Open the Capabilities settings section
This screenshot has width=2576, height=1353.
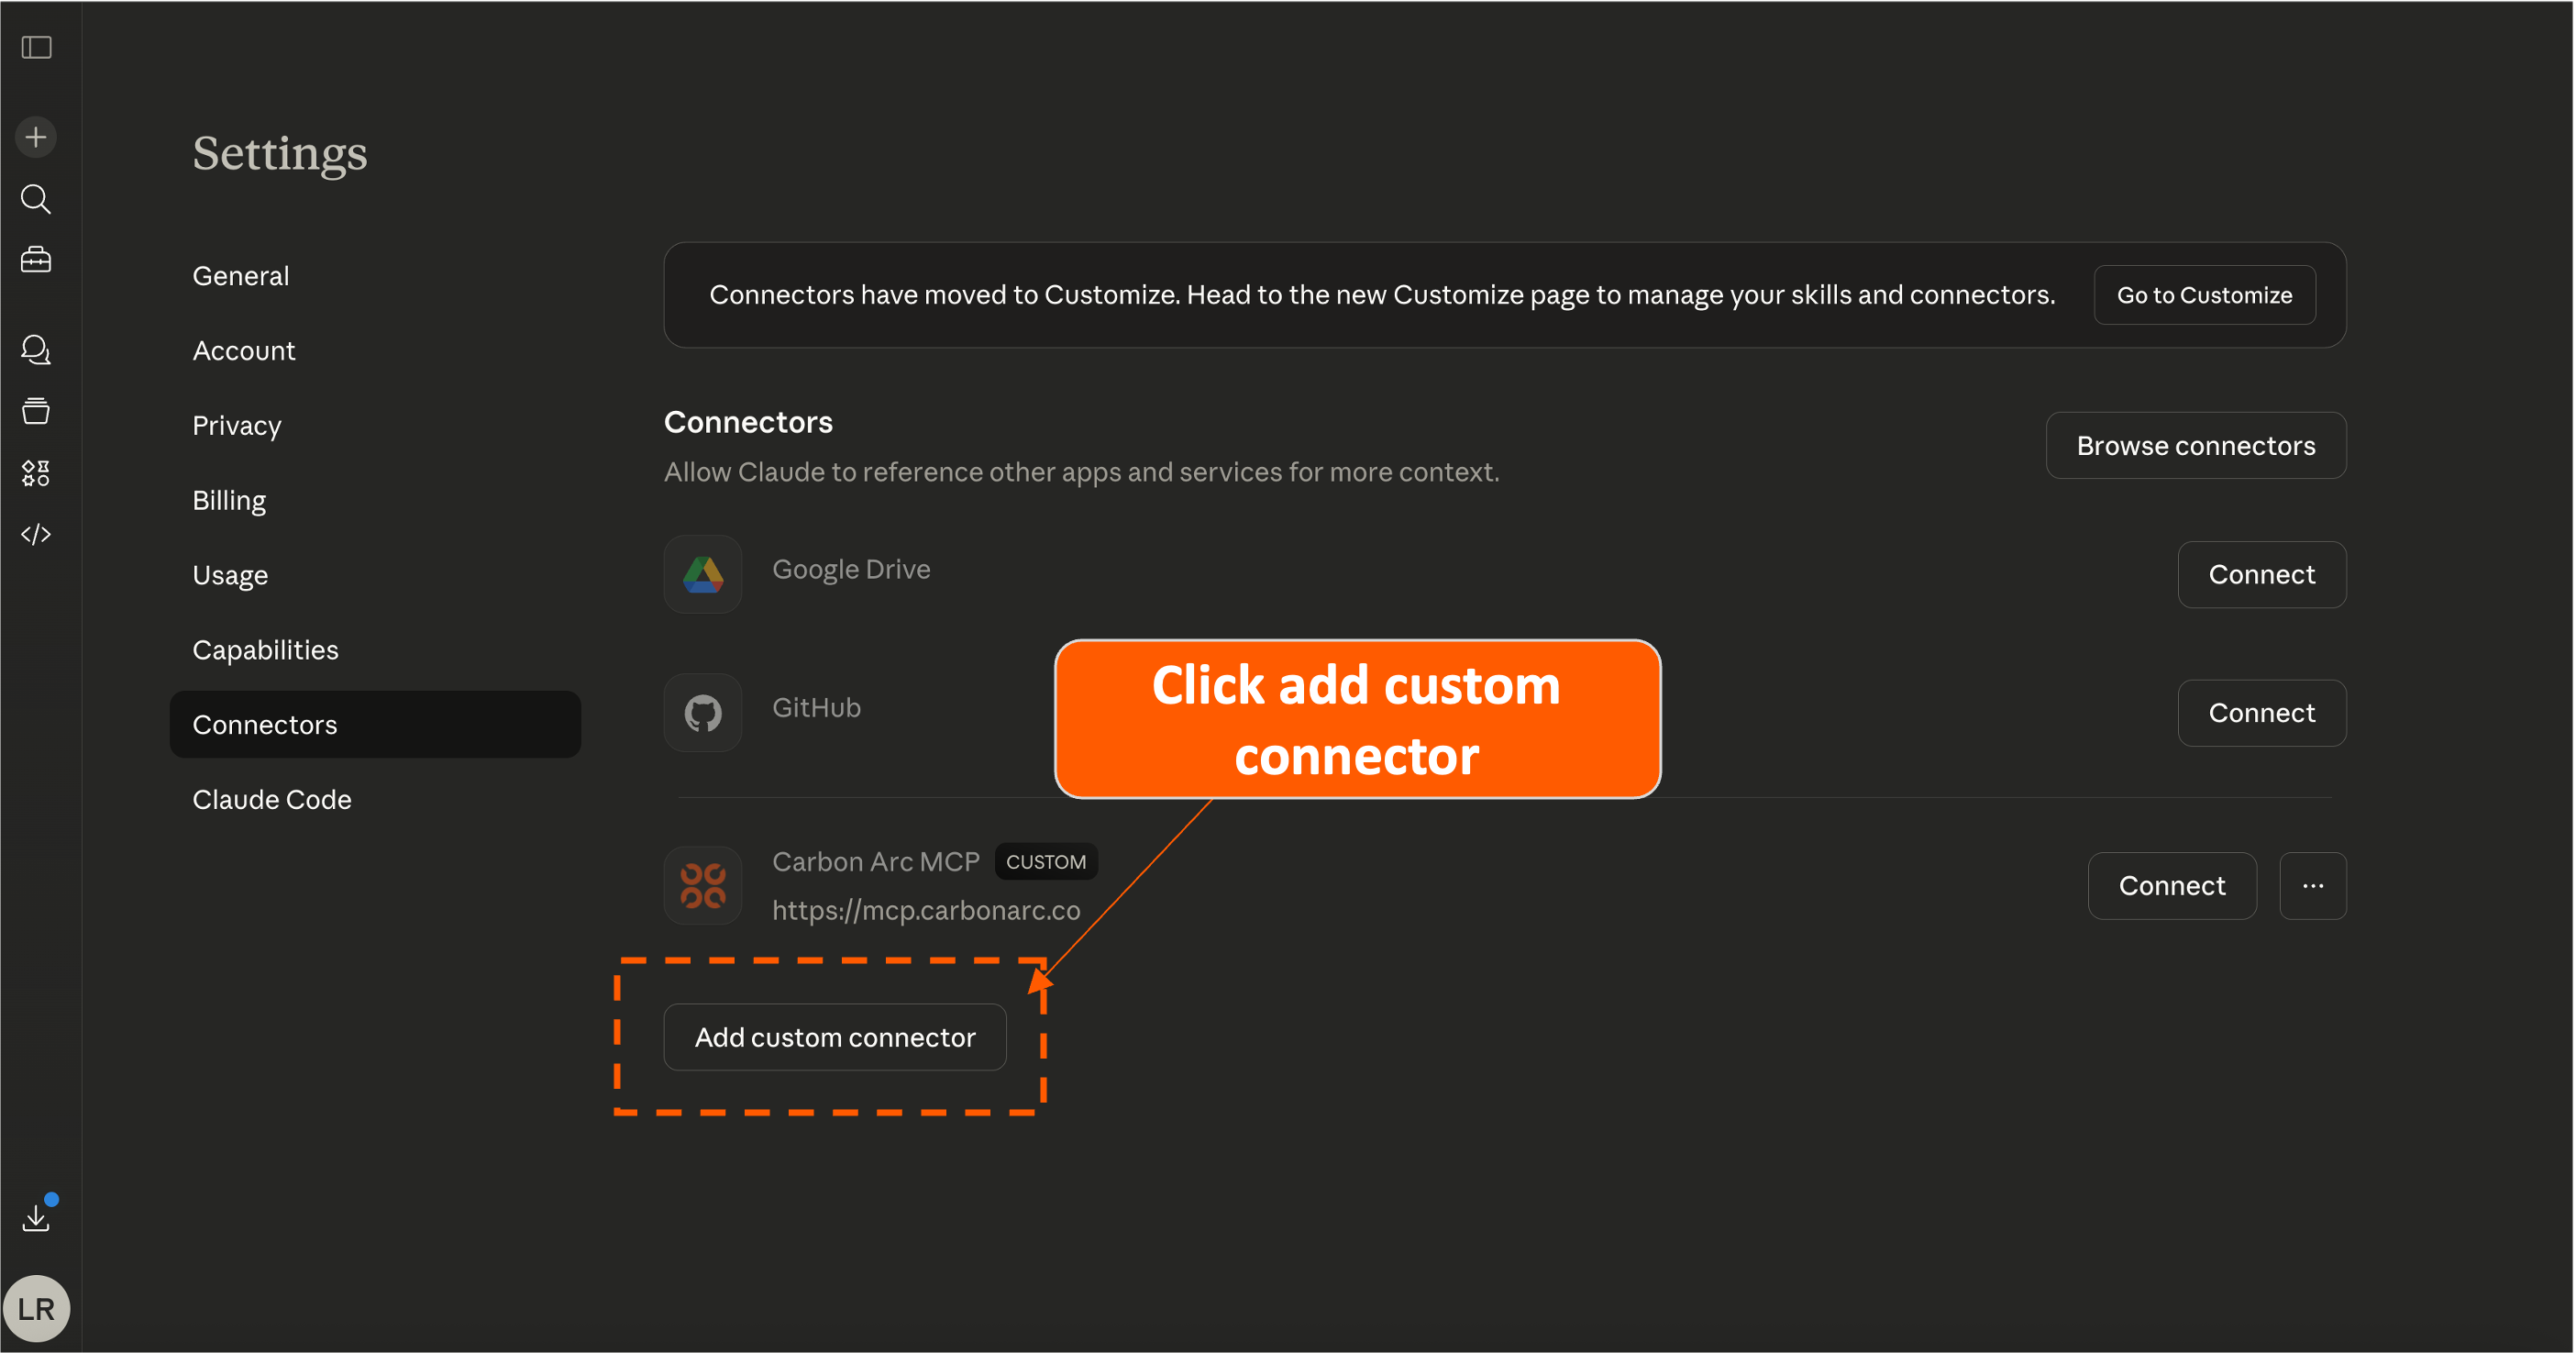265,650
